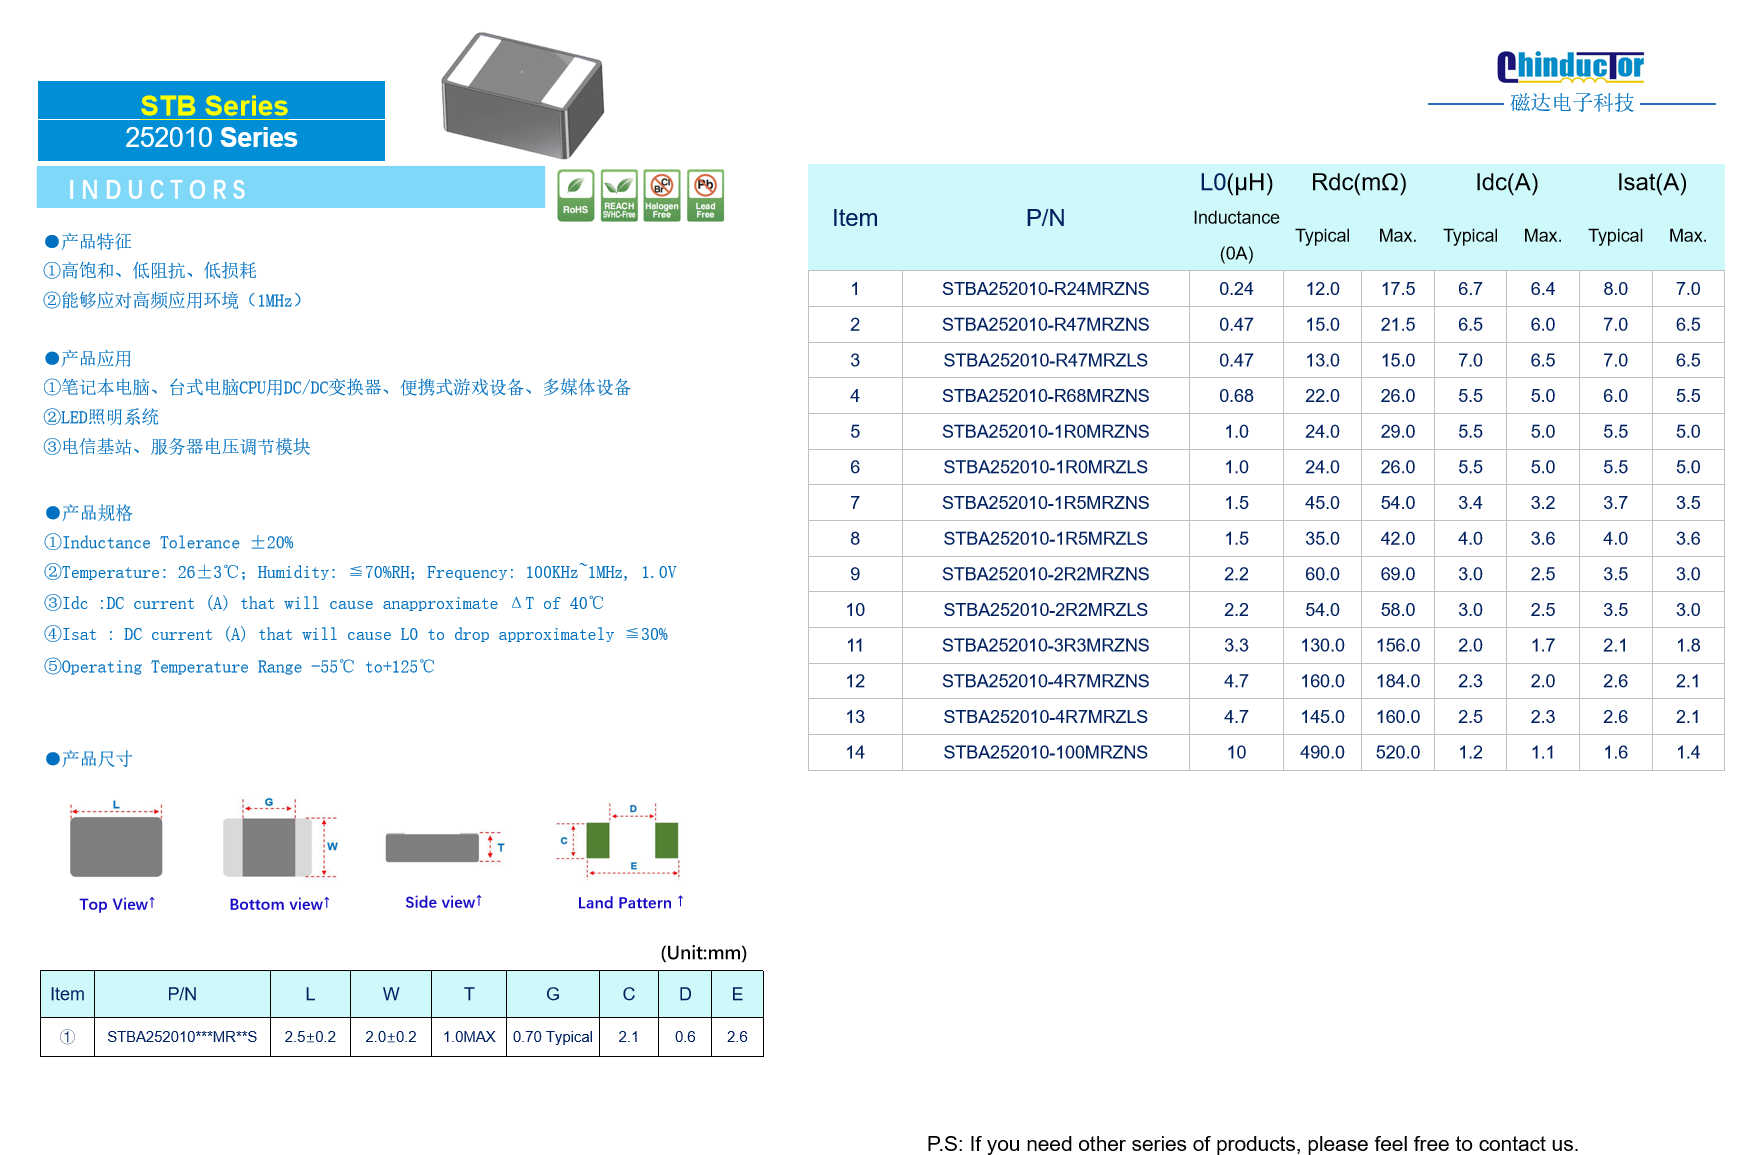The image size is (1764, 1155).
Task: Select part number STBA252010-4R7MRZLS
Action: [1045, 717]
